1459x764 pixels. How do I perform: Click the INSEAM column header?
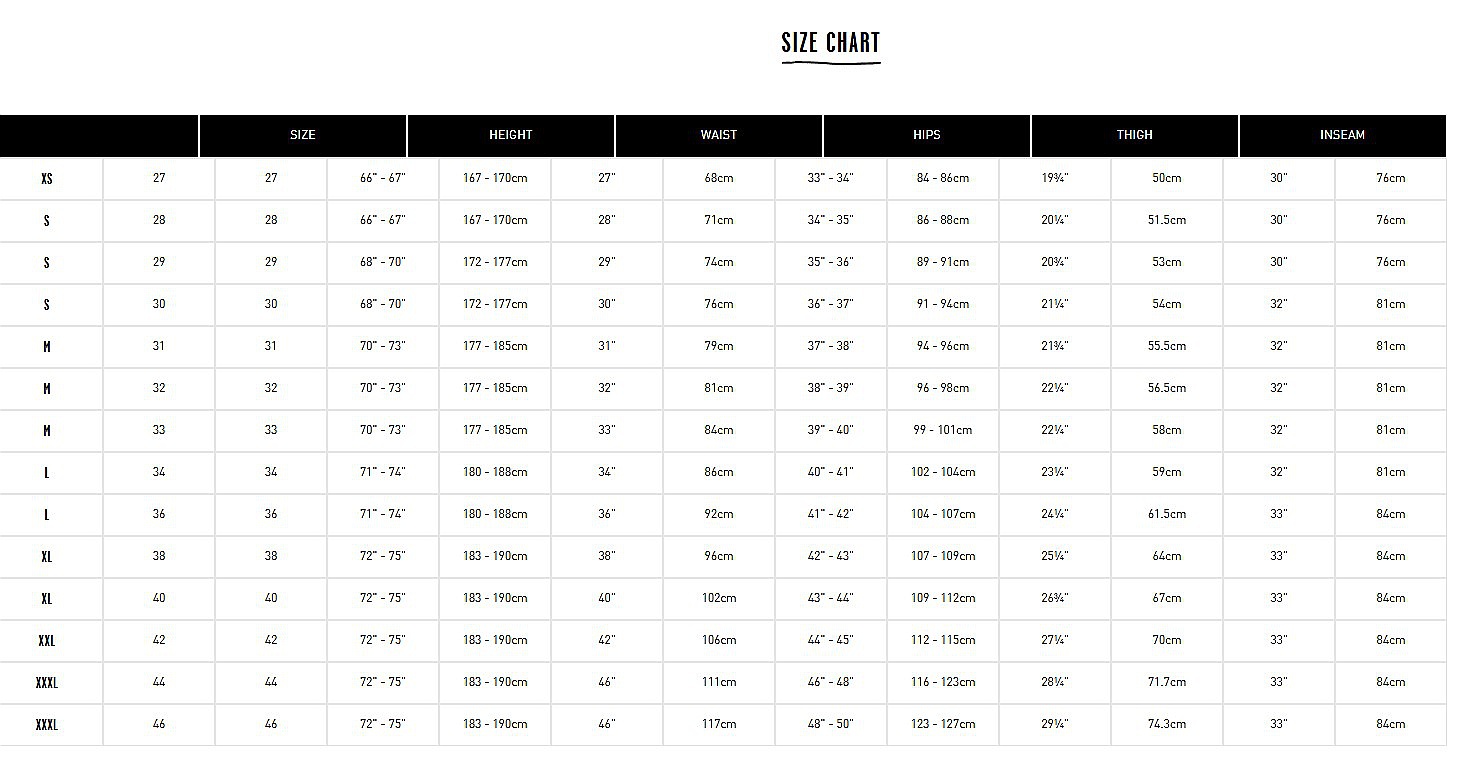point(1342,135)
